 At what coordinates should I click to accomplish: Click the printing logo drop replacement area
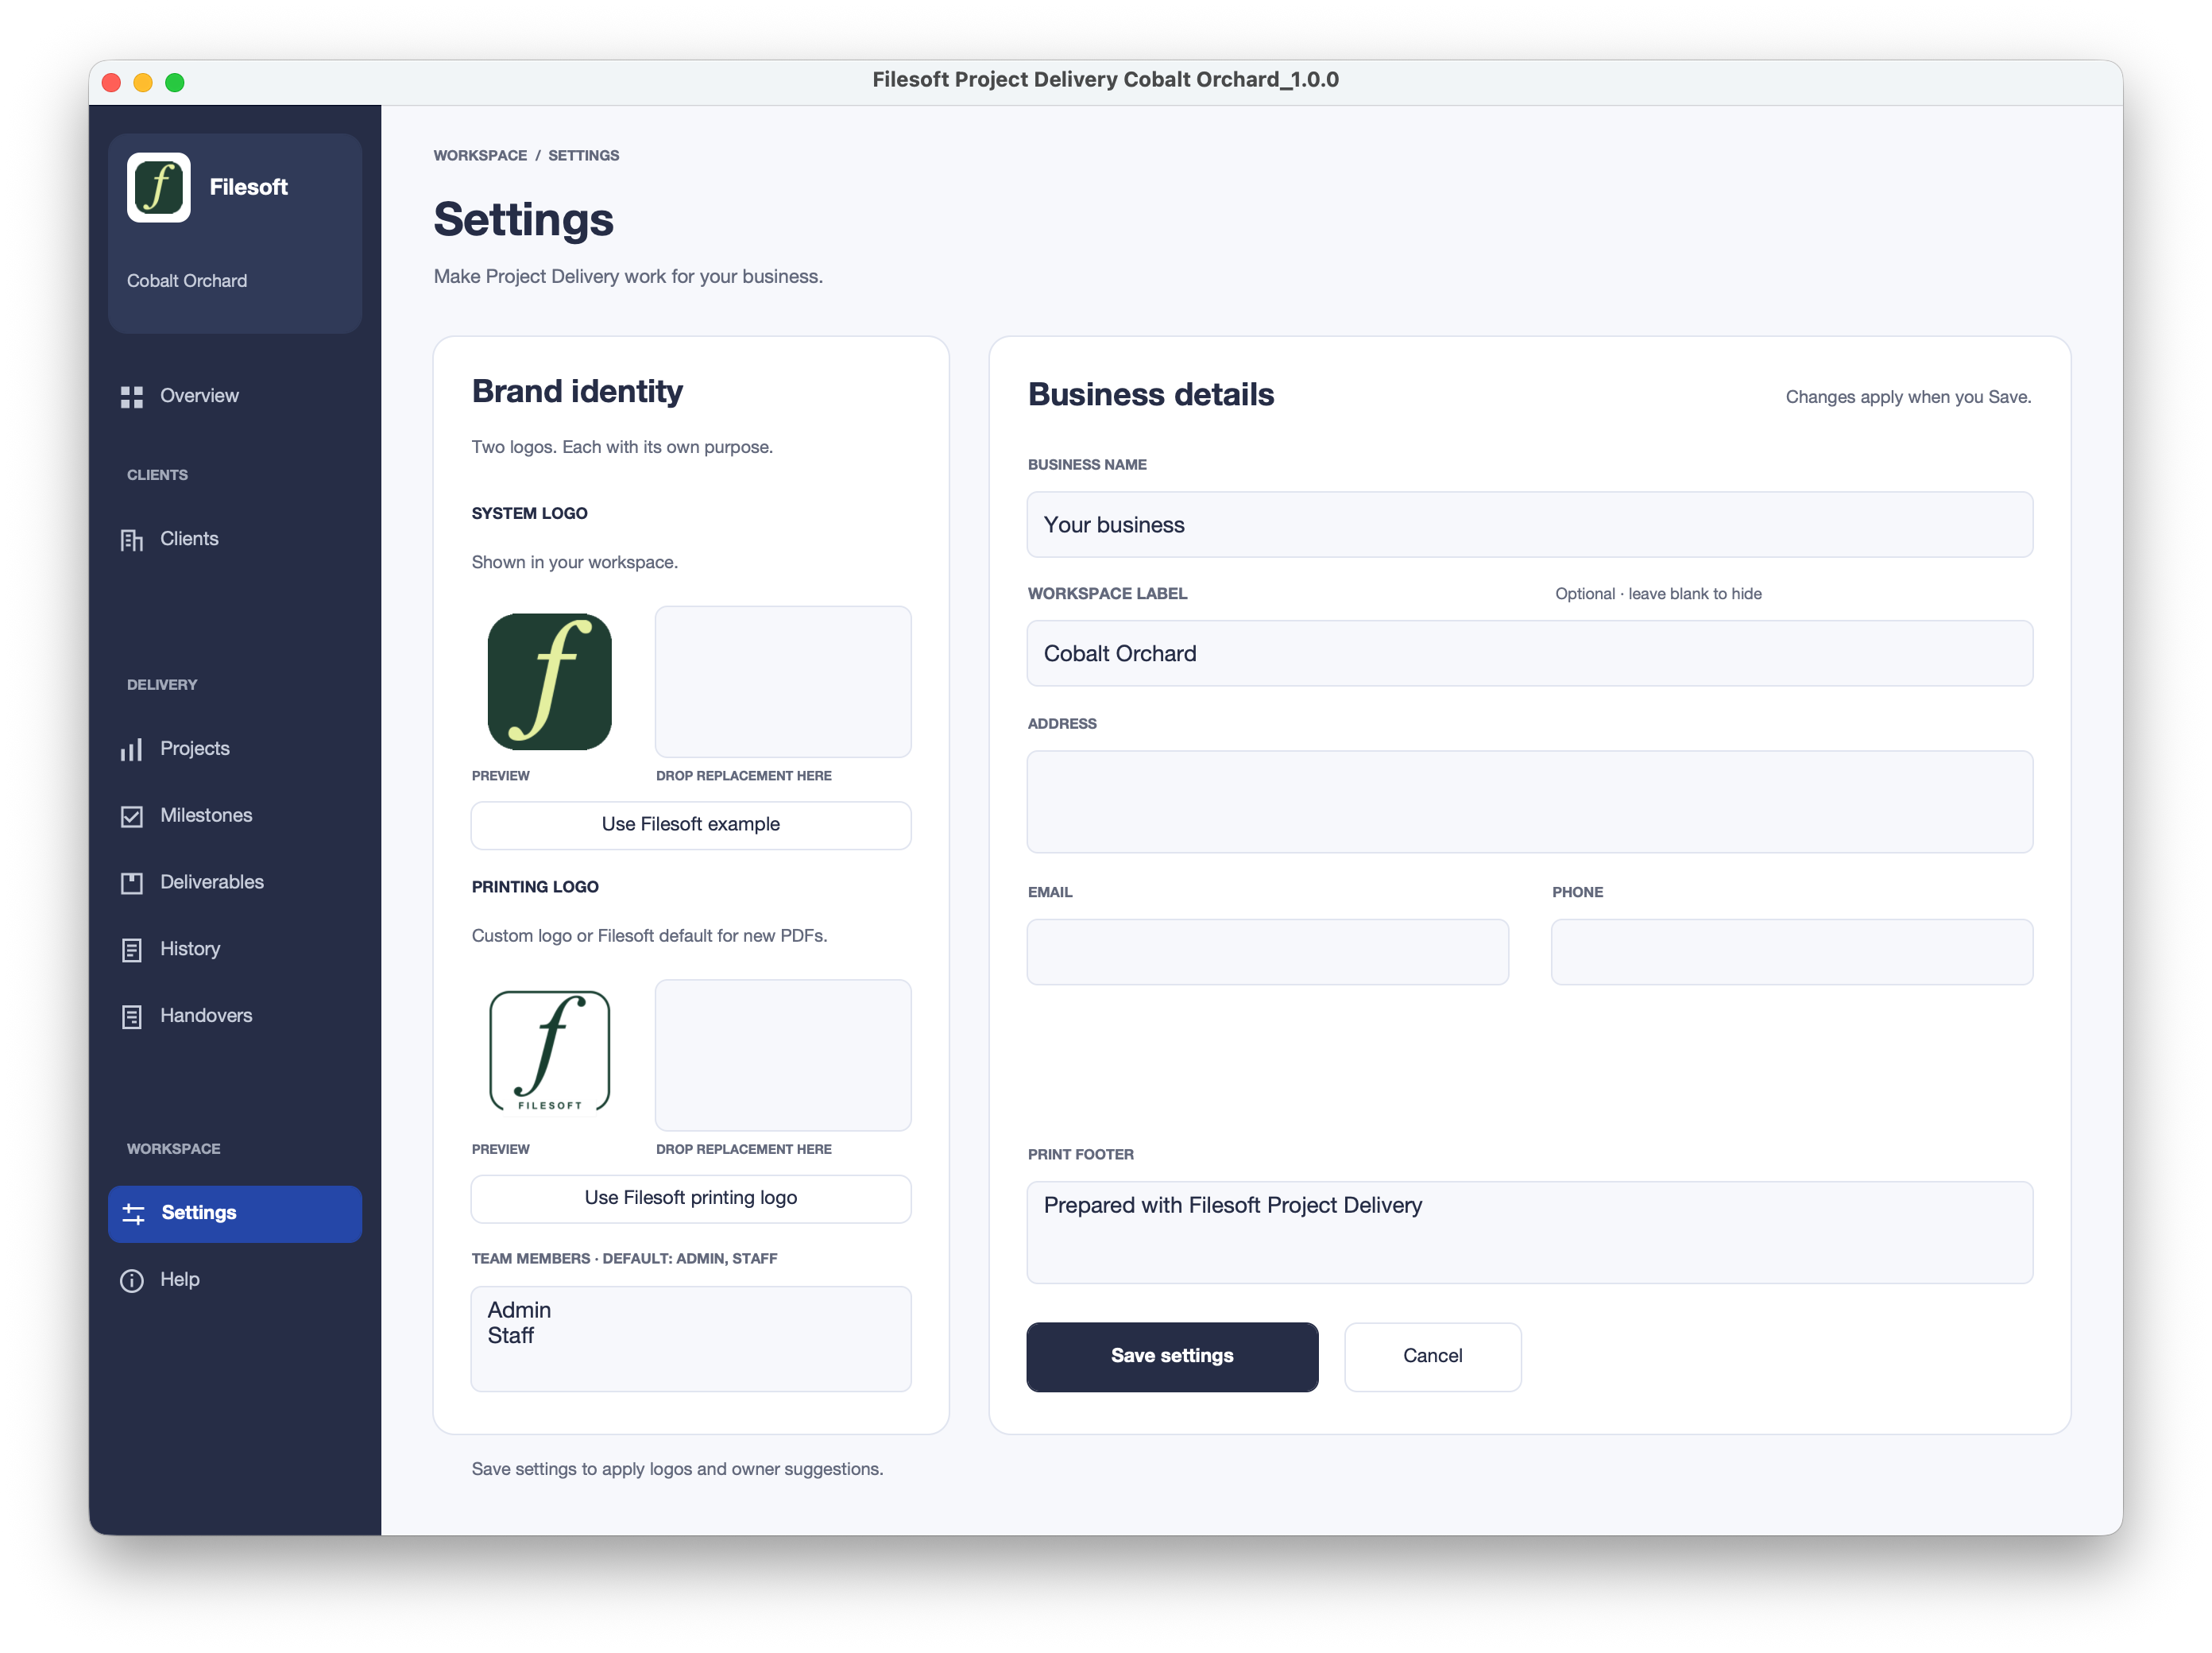point(782,1055)
